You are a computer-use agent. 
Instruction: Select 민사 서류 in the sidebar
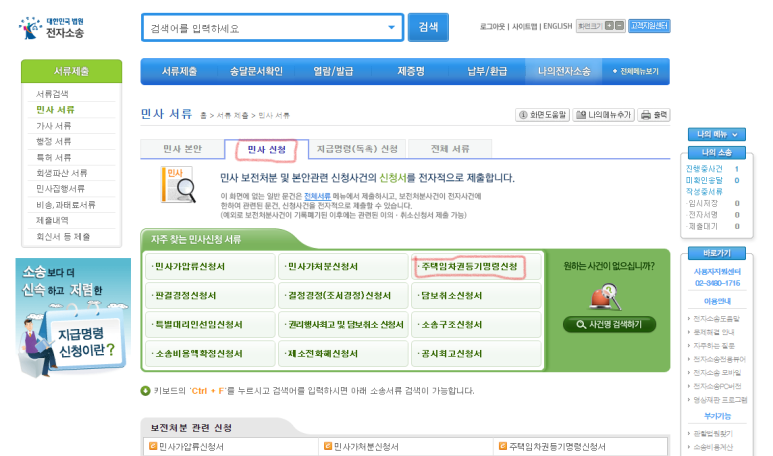(x=55, y=109)
